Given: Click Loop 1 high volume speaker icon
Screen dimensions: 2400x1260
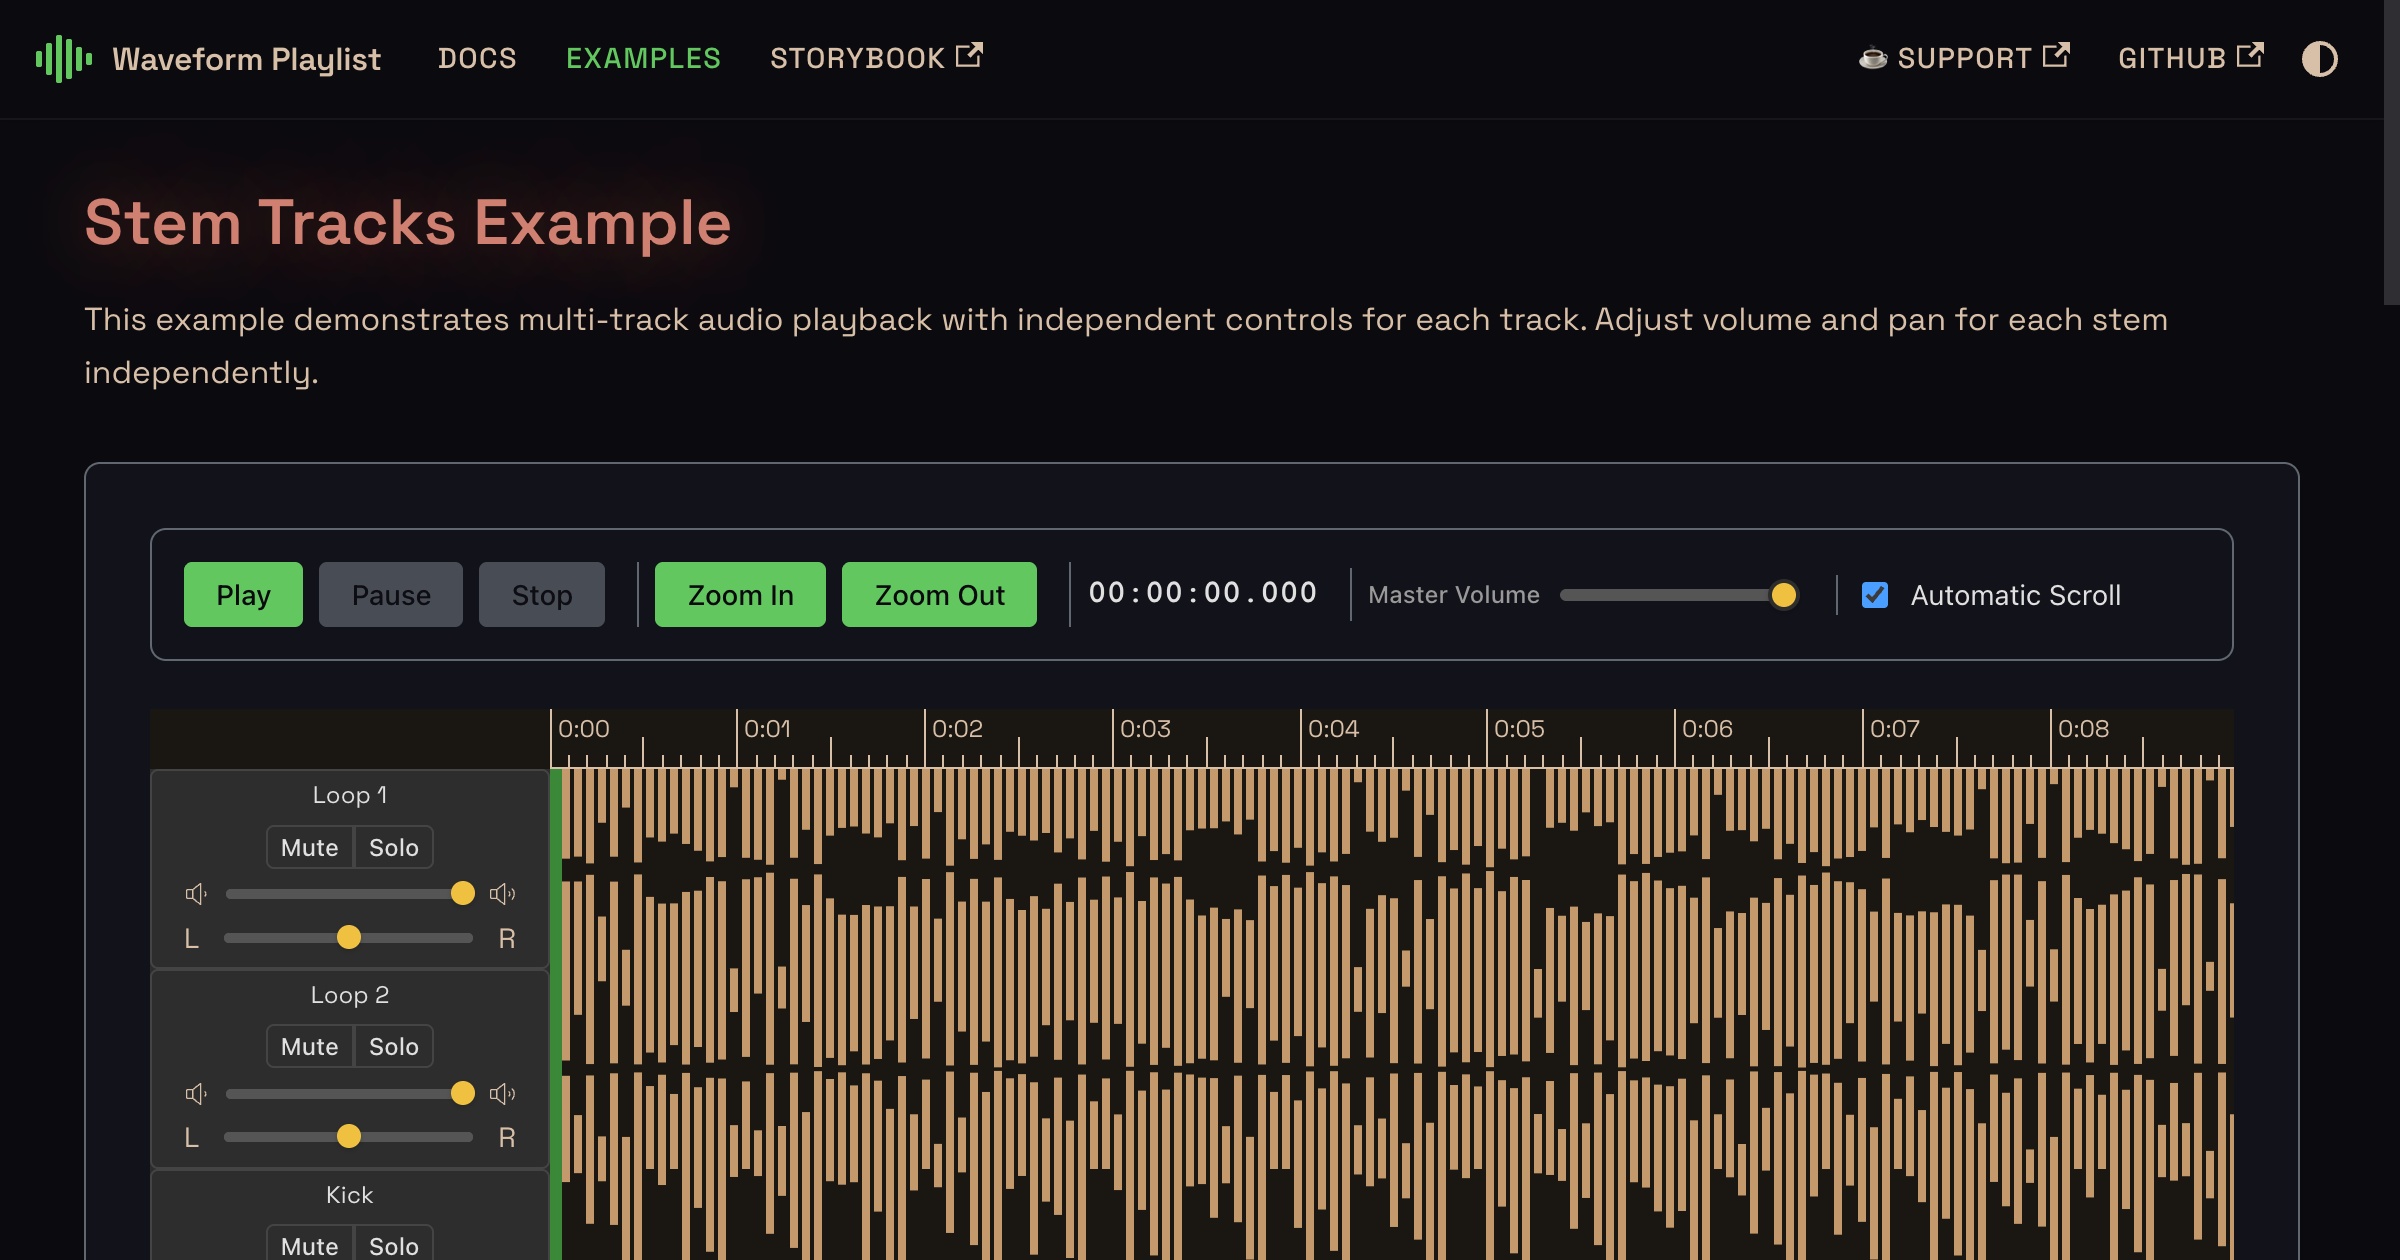Looking at the screenshot, I should pyautogui.click(x=502, y=893).
